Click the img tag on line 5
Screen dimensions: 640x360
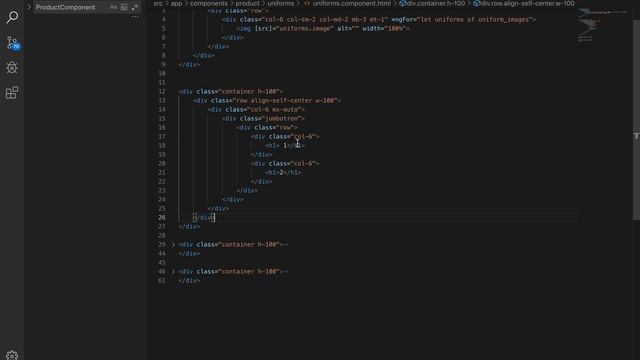(x=323, y=29)
